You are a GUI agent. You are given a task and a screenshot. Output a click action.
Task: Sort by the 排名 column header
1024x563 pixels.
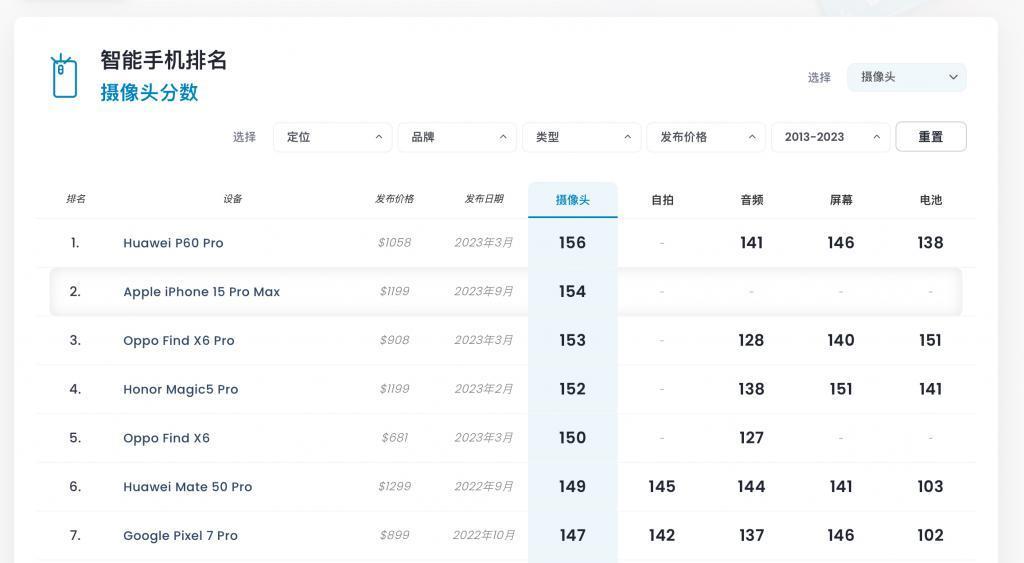tap(76, 199)
